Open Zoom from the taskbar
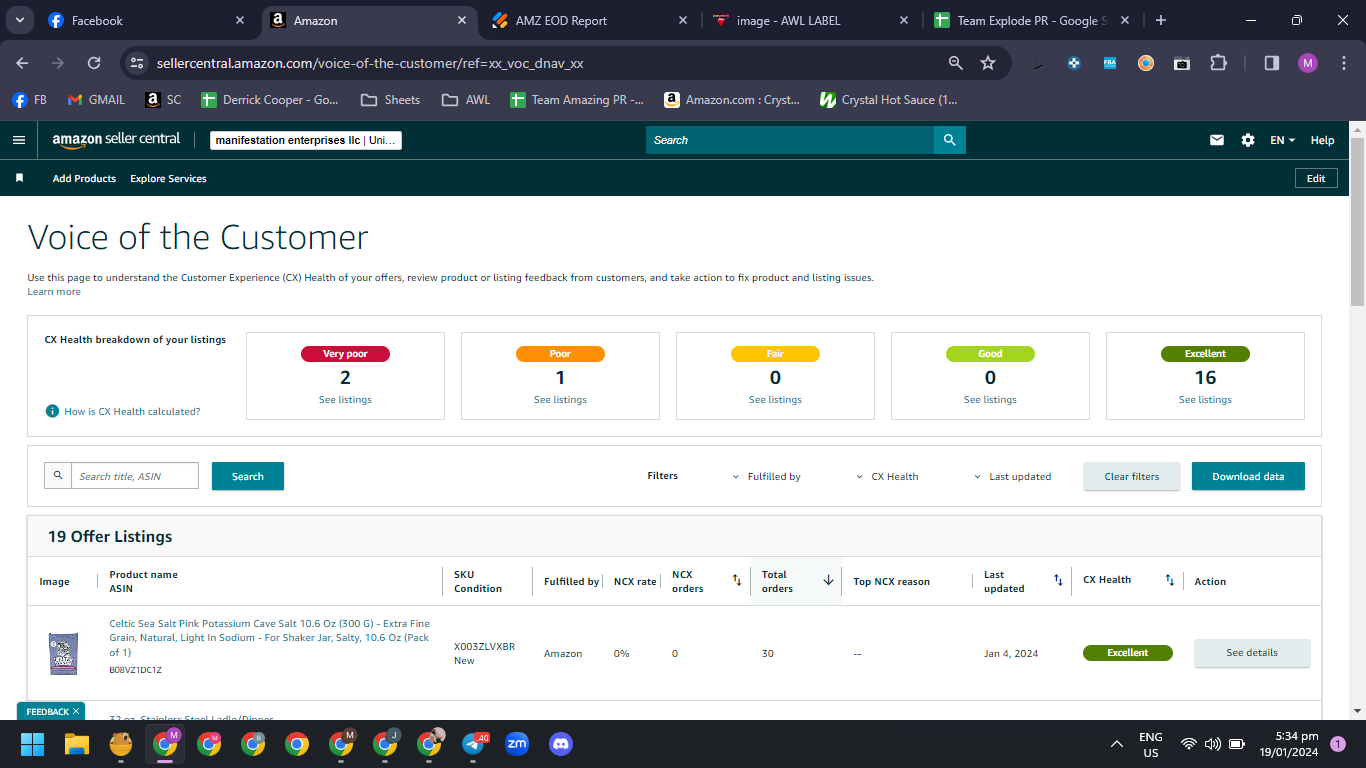Image resolution: width=1366 pixels, height=768 pixels. [x=517, y=744]
